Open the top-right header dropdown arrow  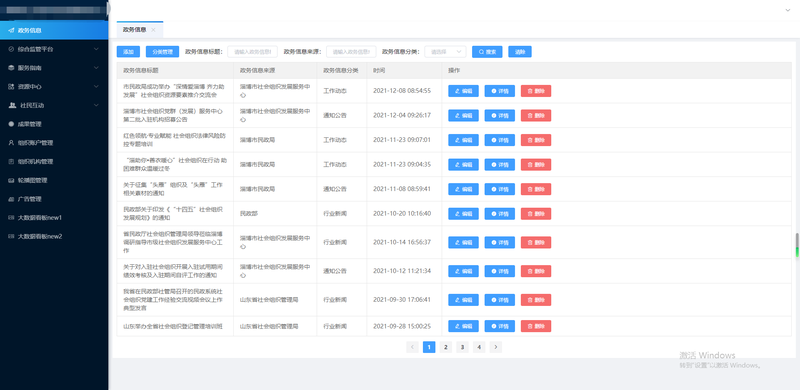[x=788, y=10]
